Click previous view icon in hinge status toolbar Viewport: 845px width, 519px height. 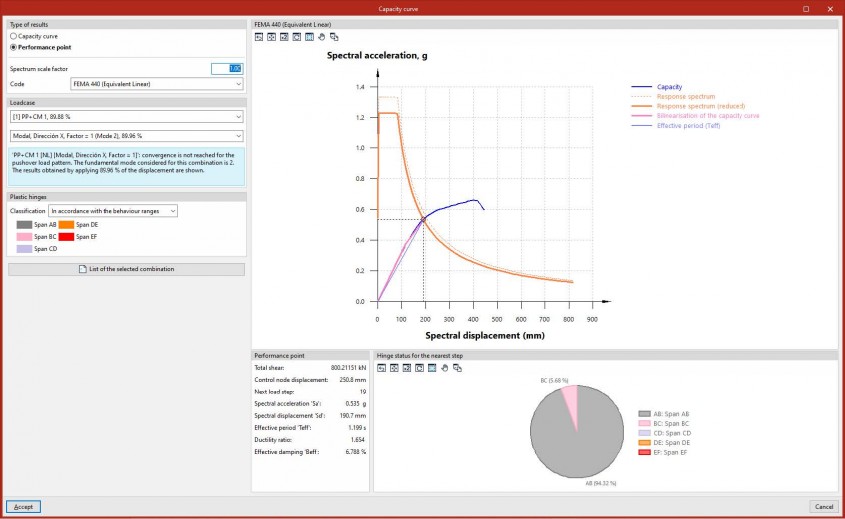pyautogui.click(x=382, y=368)
